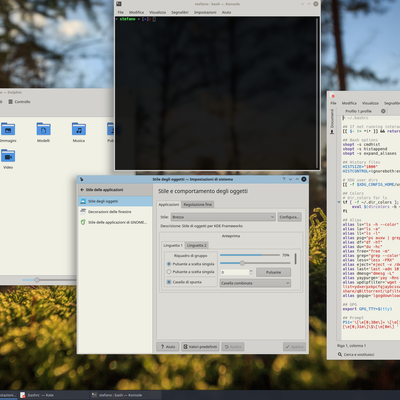Click the preview vertical scrollbar
The width and height of the screenshot is (400, 400).
click(295, 259)
